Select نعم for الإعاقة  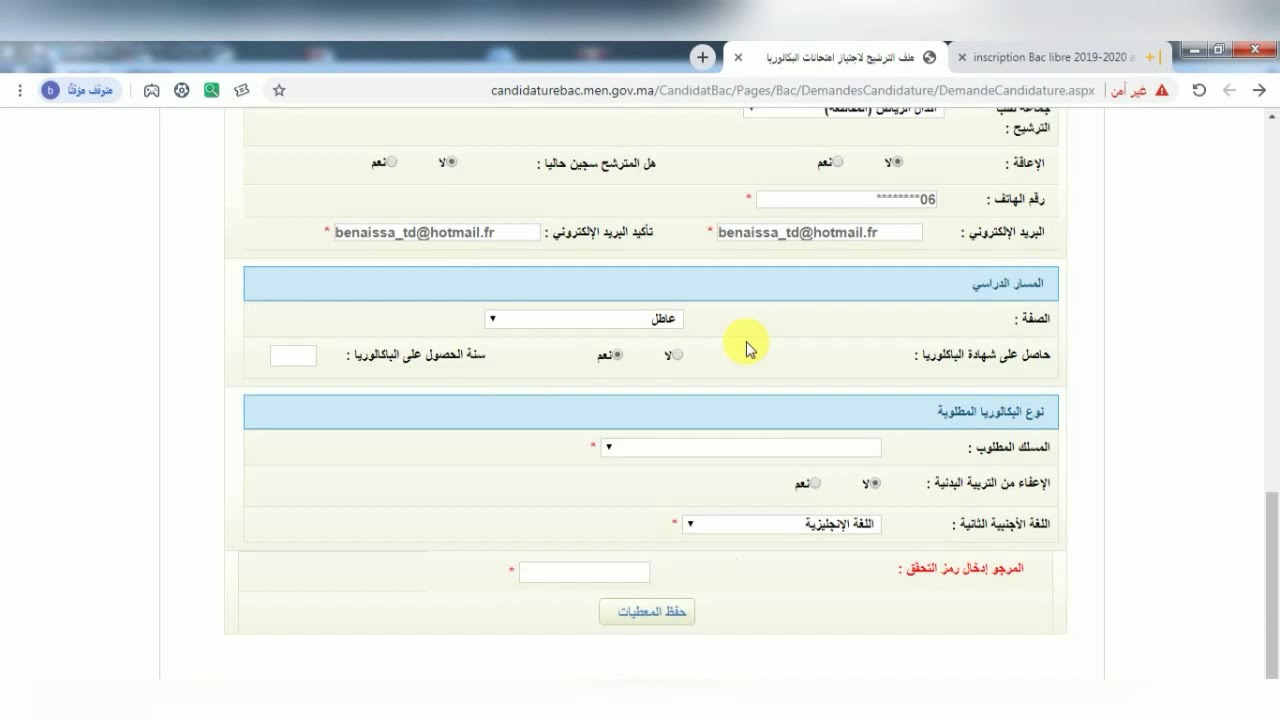[x=837, y=162]
